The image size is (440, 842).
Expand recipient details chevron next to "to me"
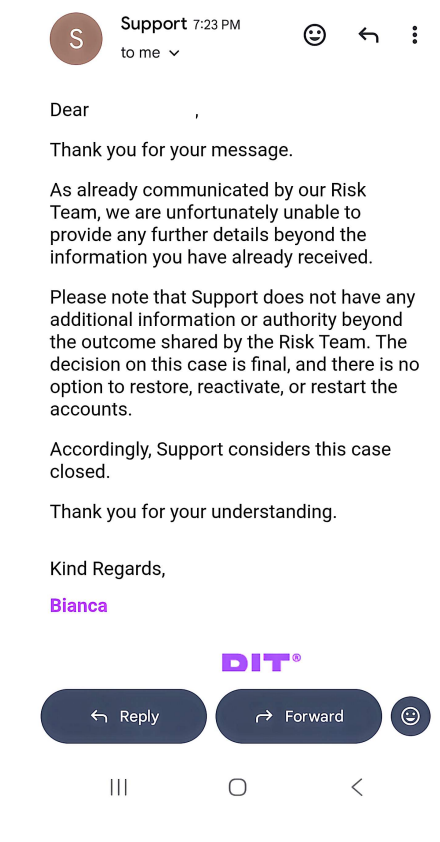click(x=174, y=53)
